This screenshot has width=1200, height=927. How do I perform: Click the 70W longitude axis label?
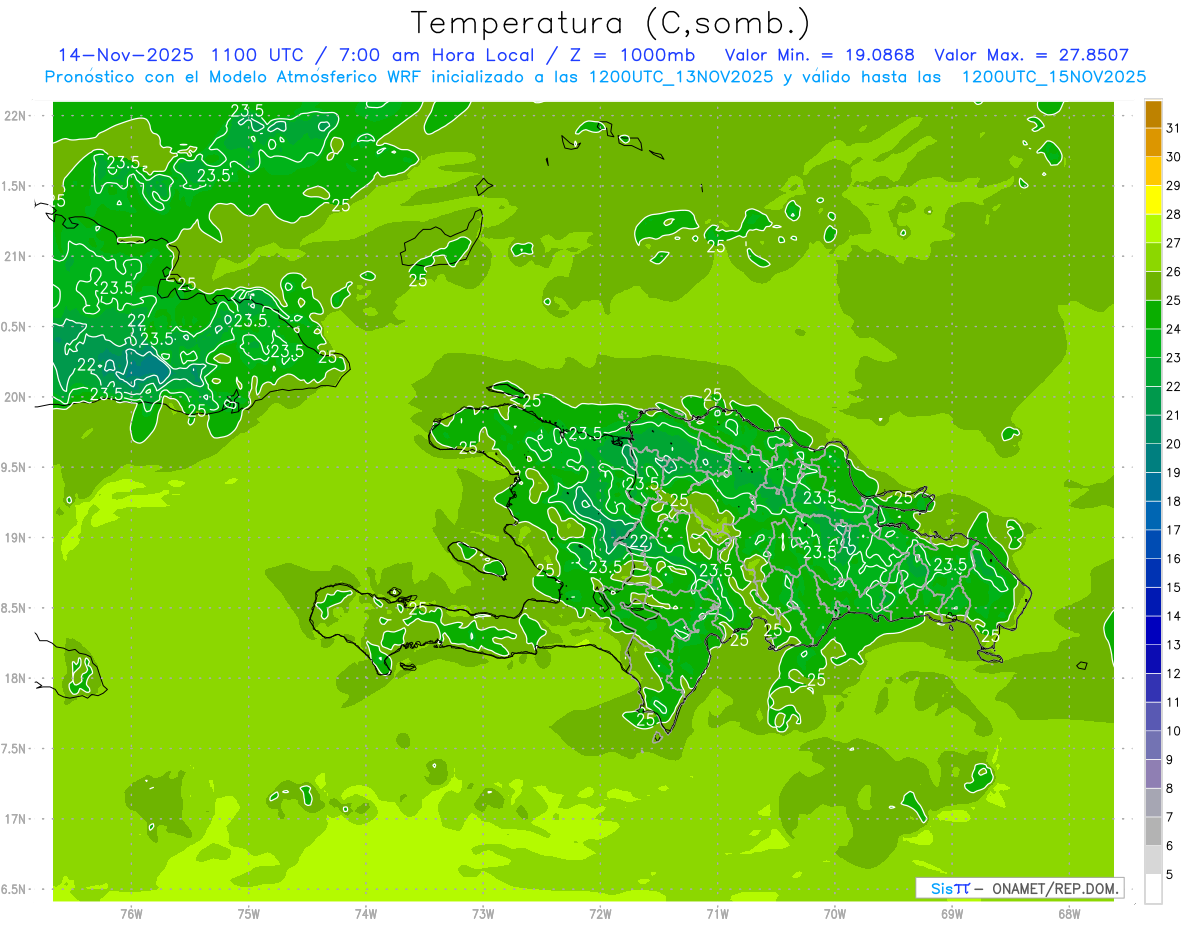pos(835,914)
